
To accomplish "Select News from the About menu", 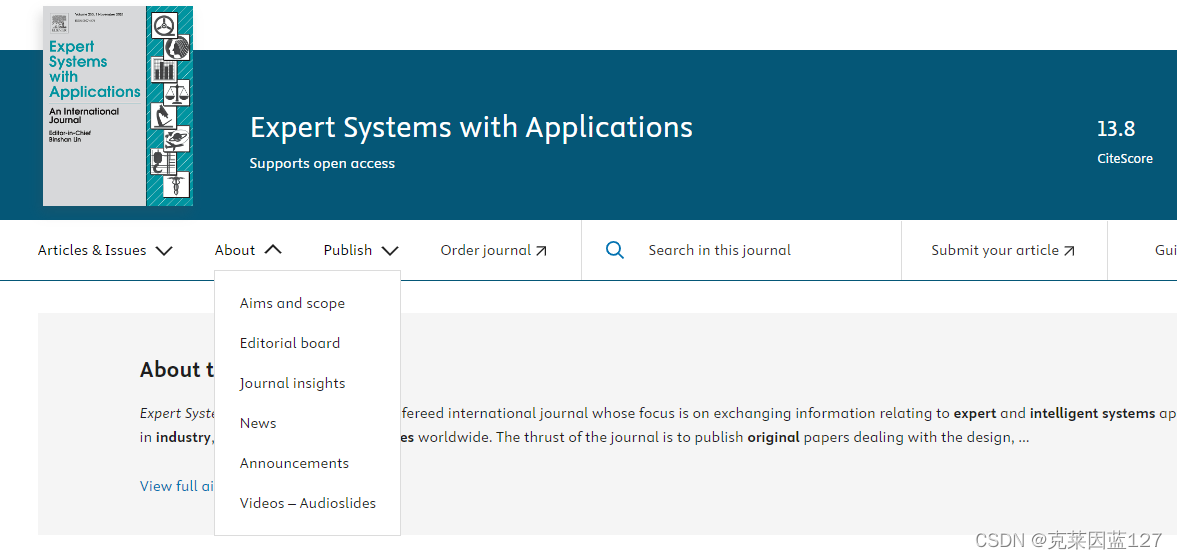I will pyautogui.click(x=257, y=423).
